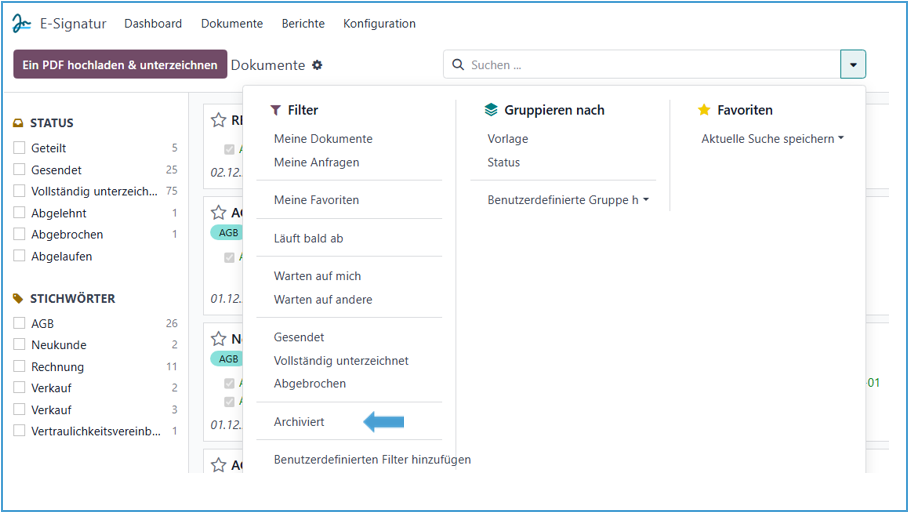The width and height of the screenshot is (909, 514).
Task: Tick the Rechnung keyword checkbox
Action: (x=19, y=367)
